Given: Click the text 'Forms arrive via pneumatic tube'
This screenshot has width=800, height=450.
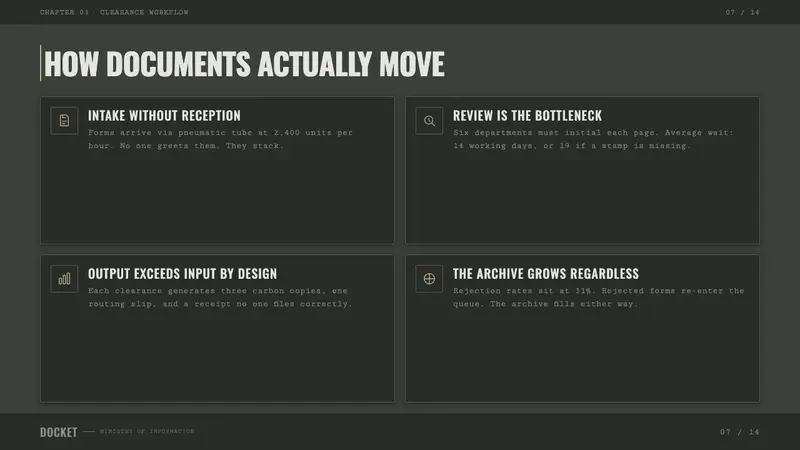Looking at the screenshot, I should [170, 133].
